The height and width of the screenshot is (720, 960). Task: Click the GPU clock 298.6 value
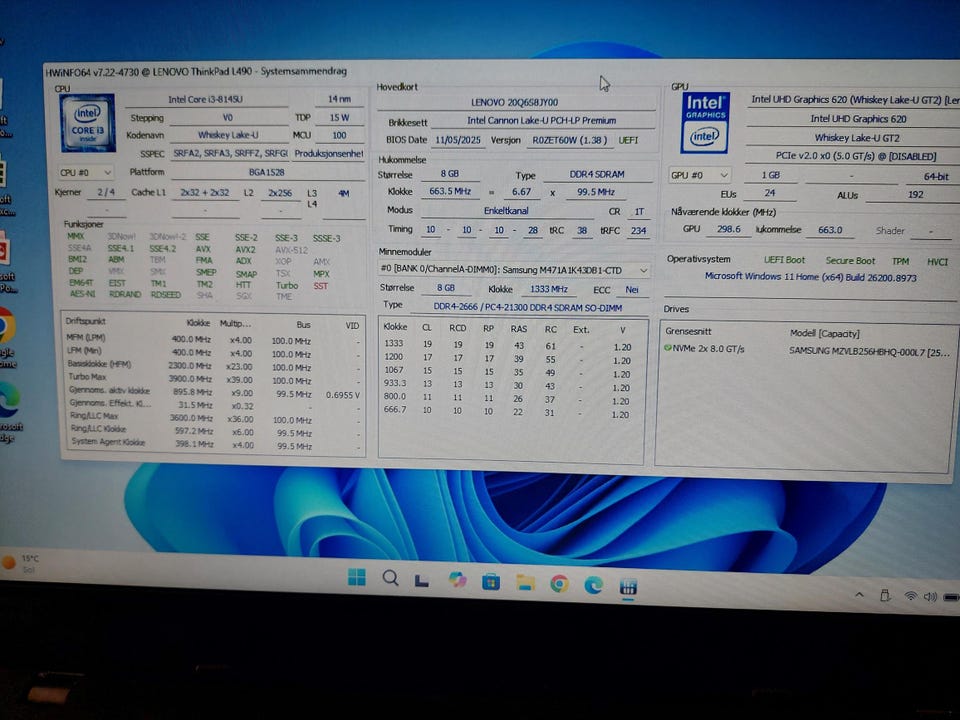click(729, 230)
